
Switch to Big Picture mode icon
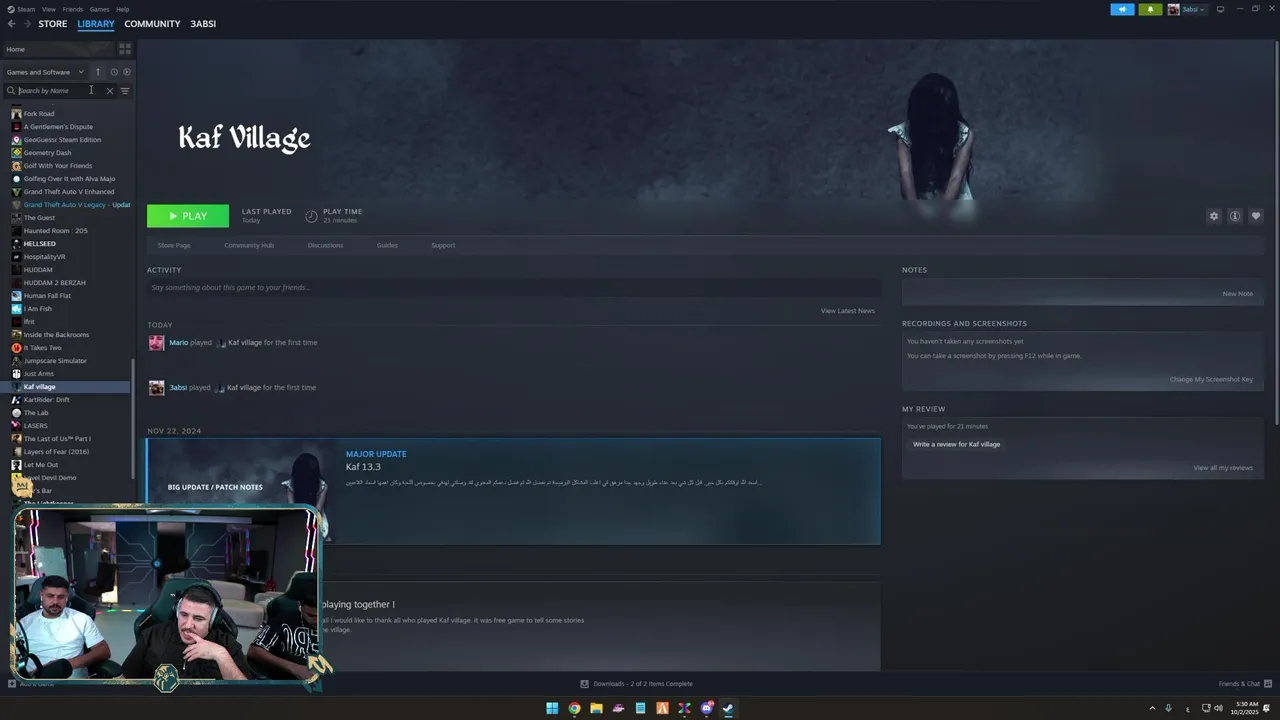[x=1220, y=9]
